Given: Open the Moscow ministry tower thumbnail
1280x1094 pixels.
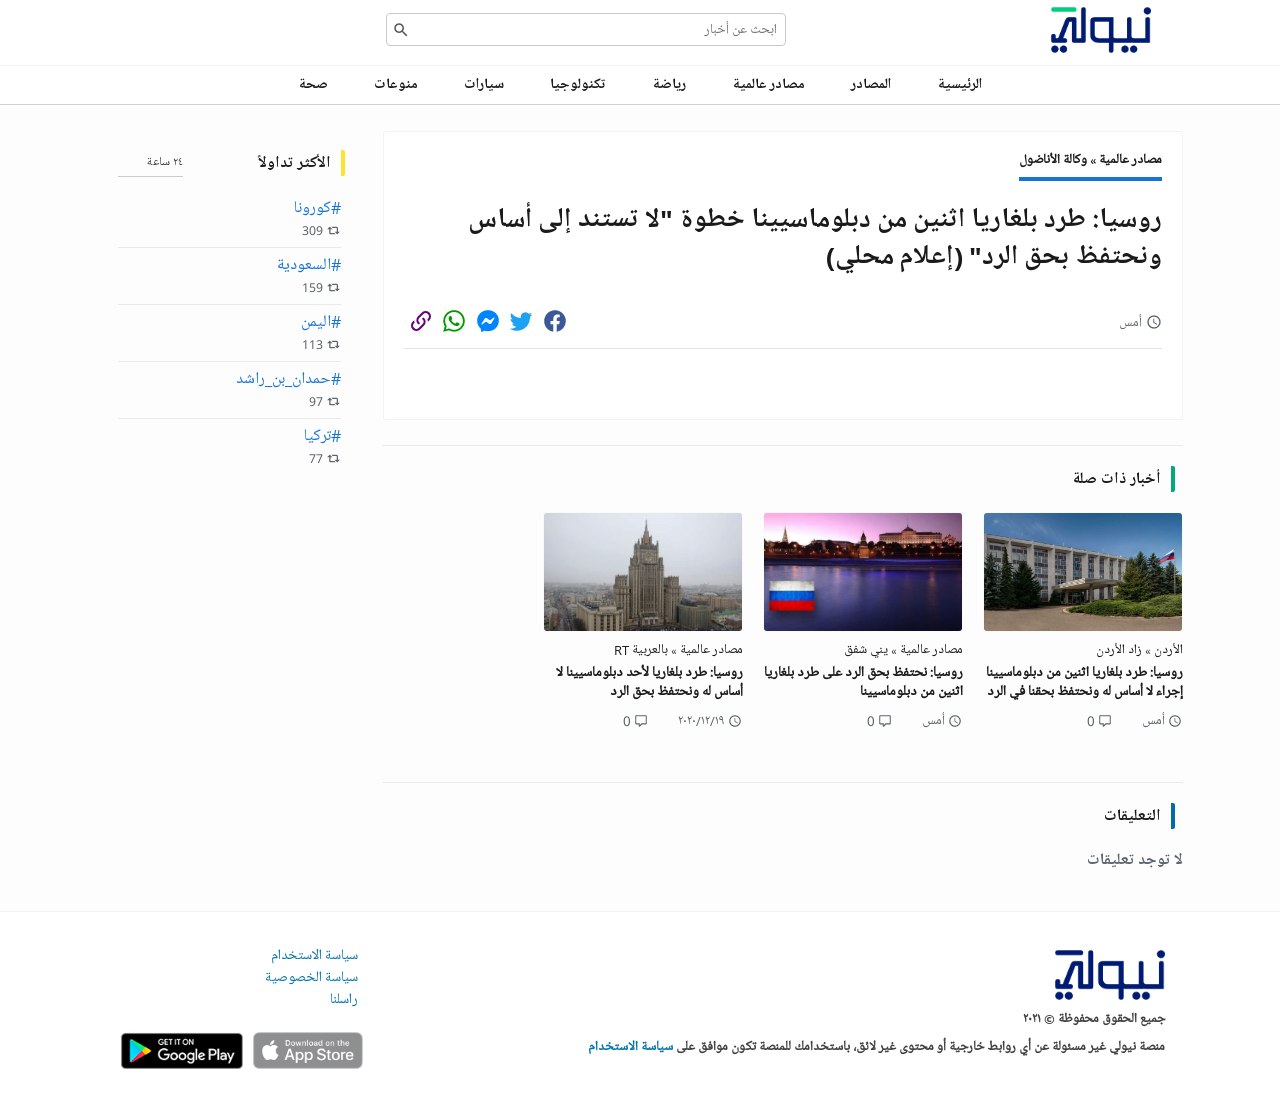Looking at the screenshot, I should 643,572.
